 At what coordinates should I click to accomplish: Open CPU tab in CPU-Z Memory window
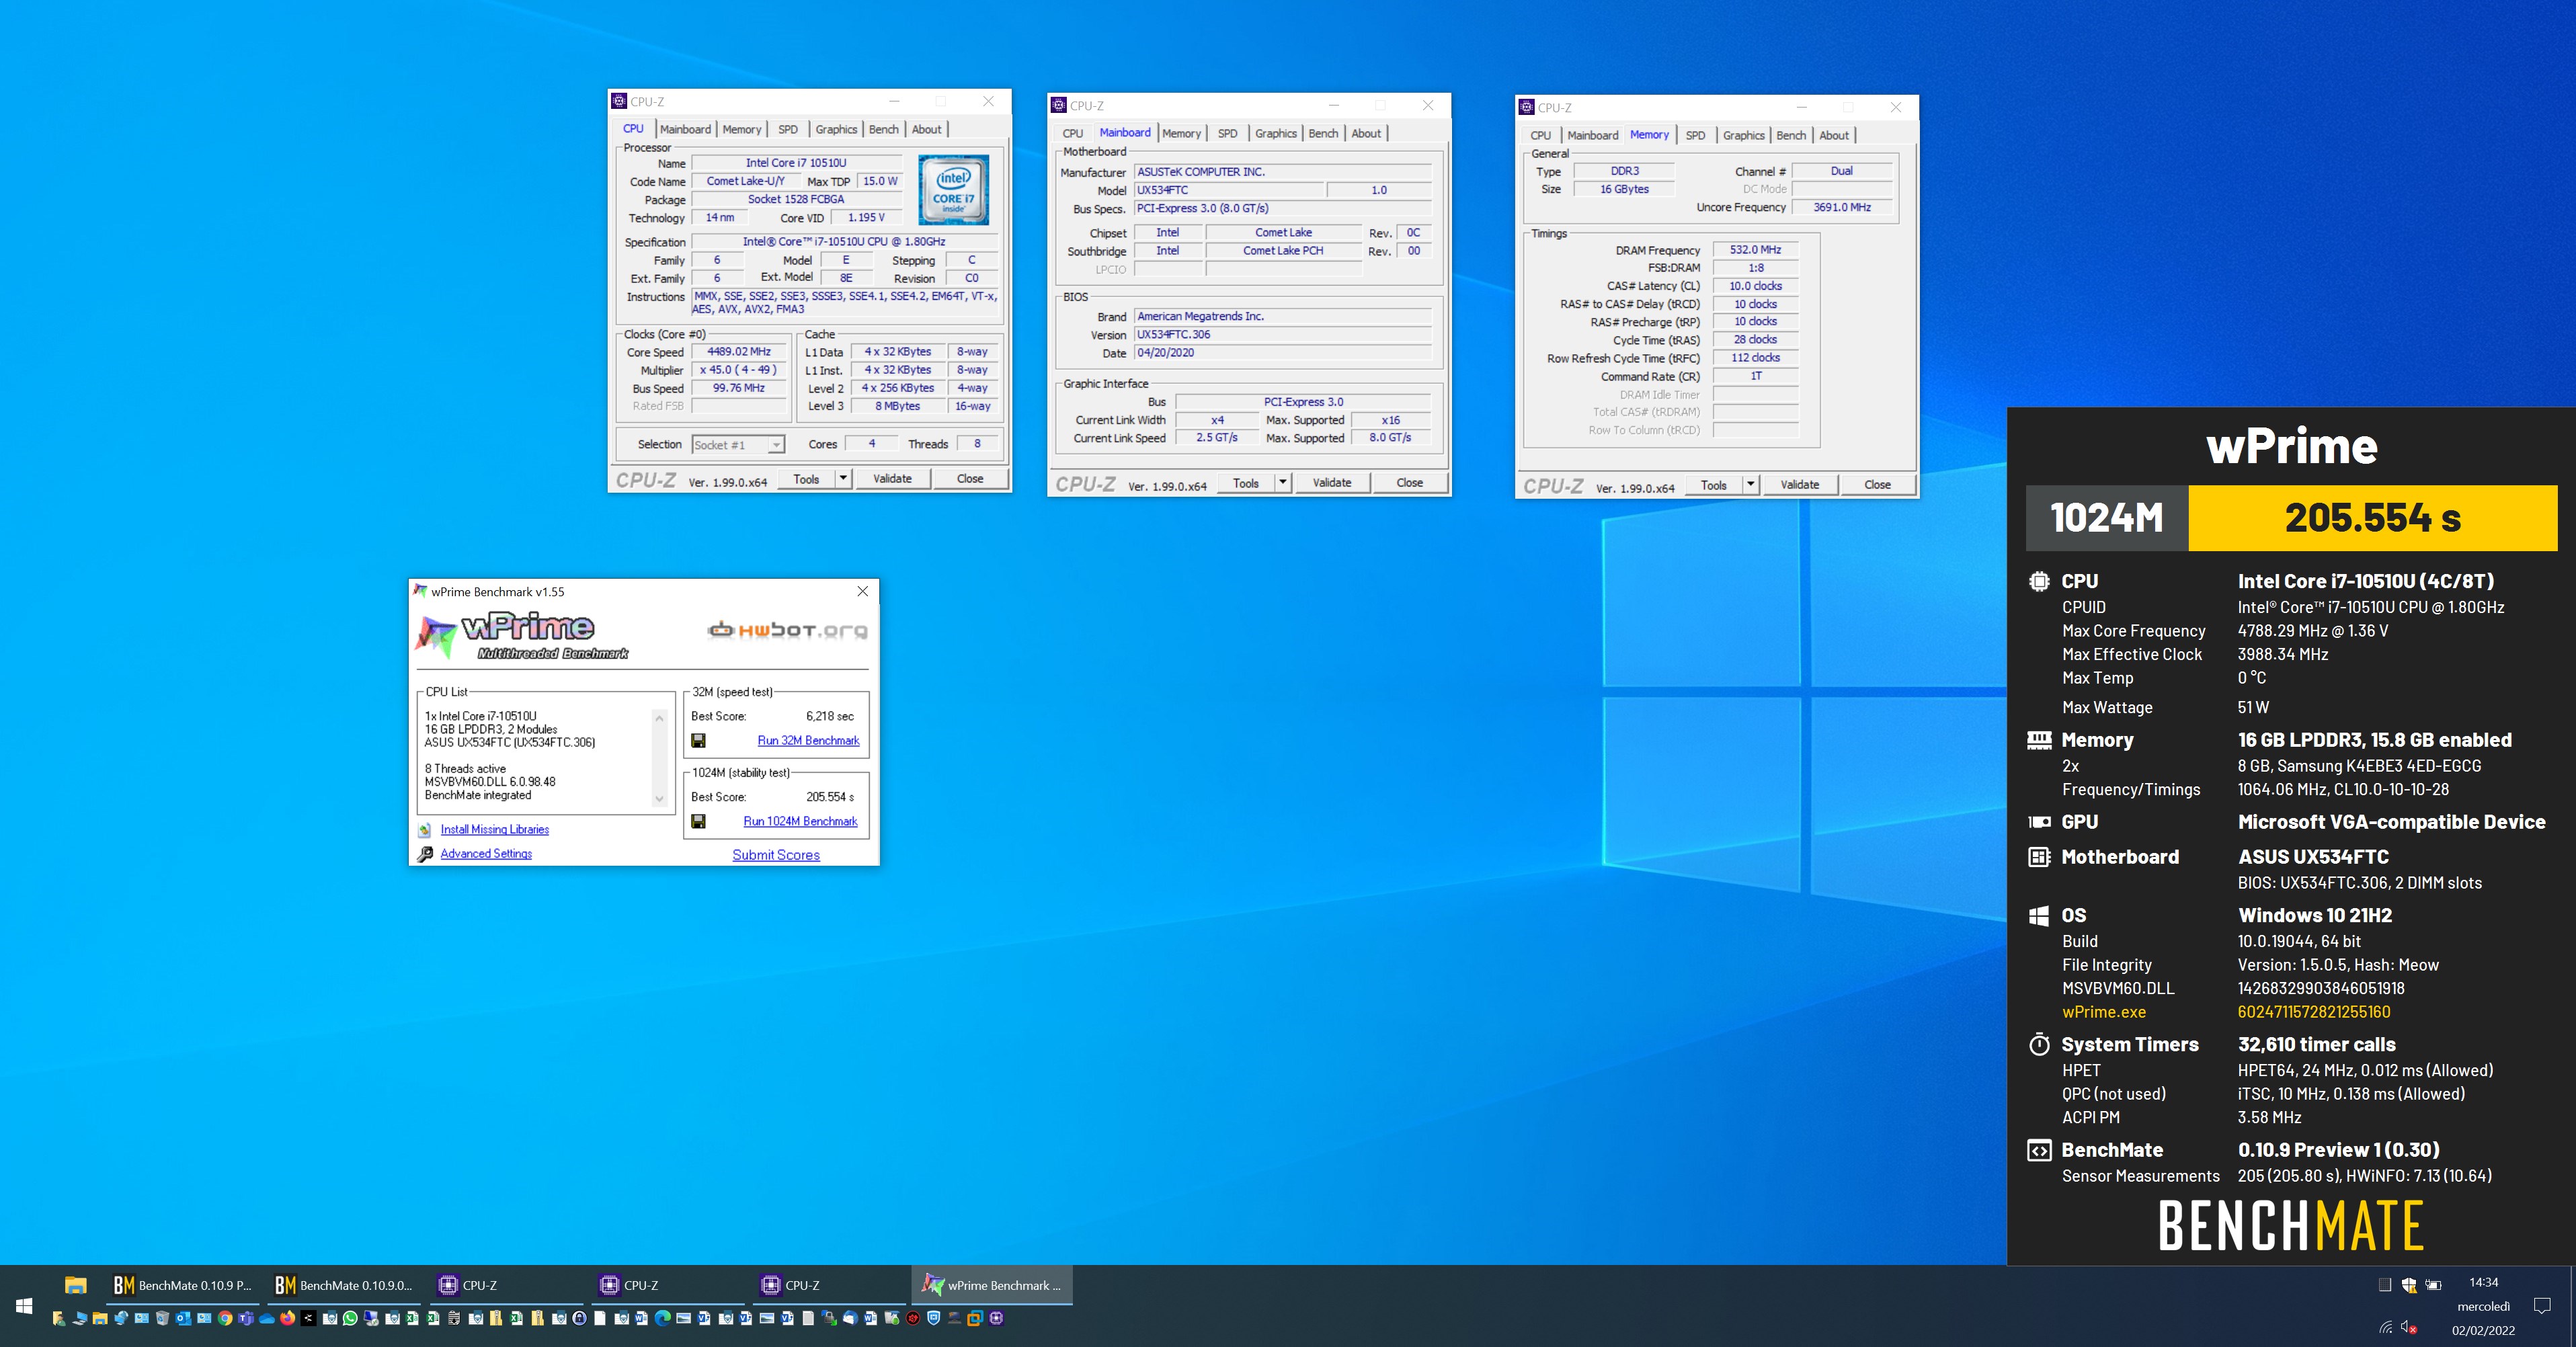tap(1540, 135)
